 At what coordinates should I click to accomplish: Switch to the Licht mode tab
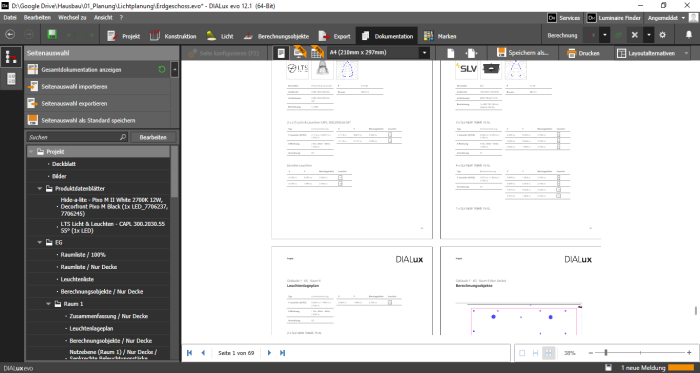(220, 36)
